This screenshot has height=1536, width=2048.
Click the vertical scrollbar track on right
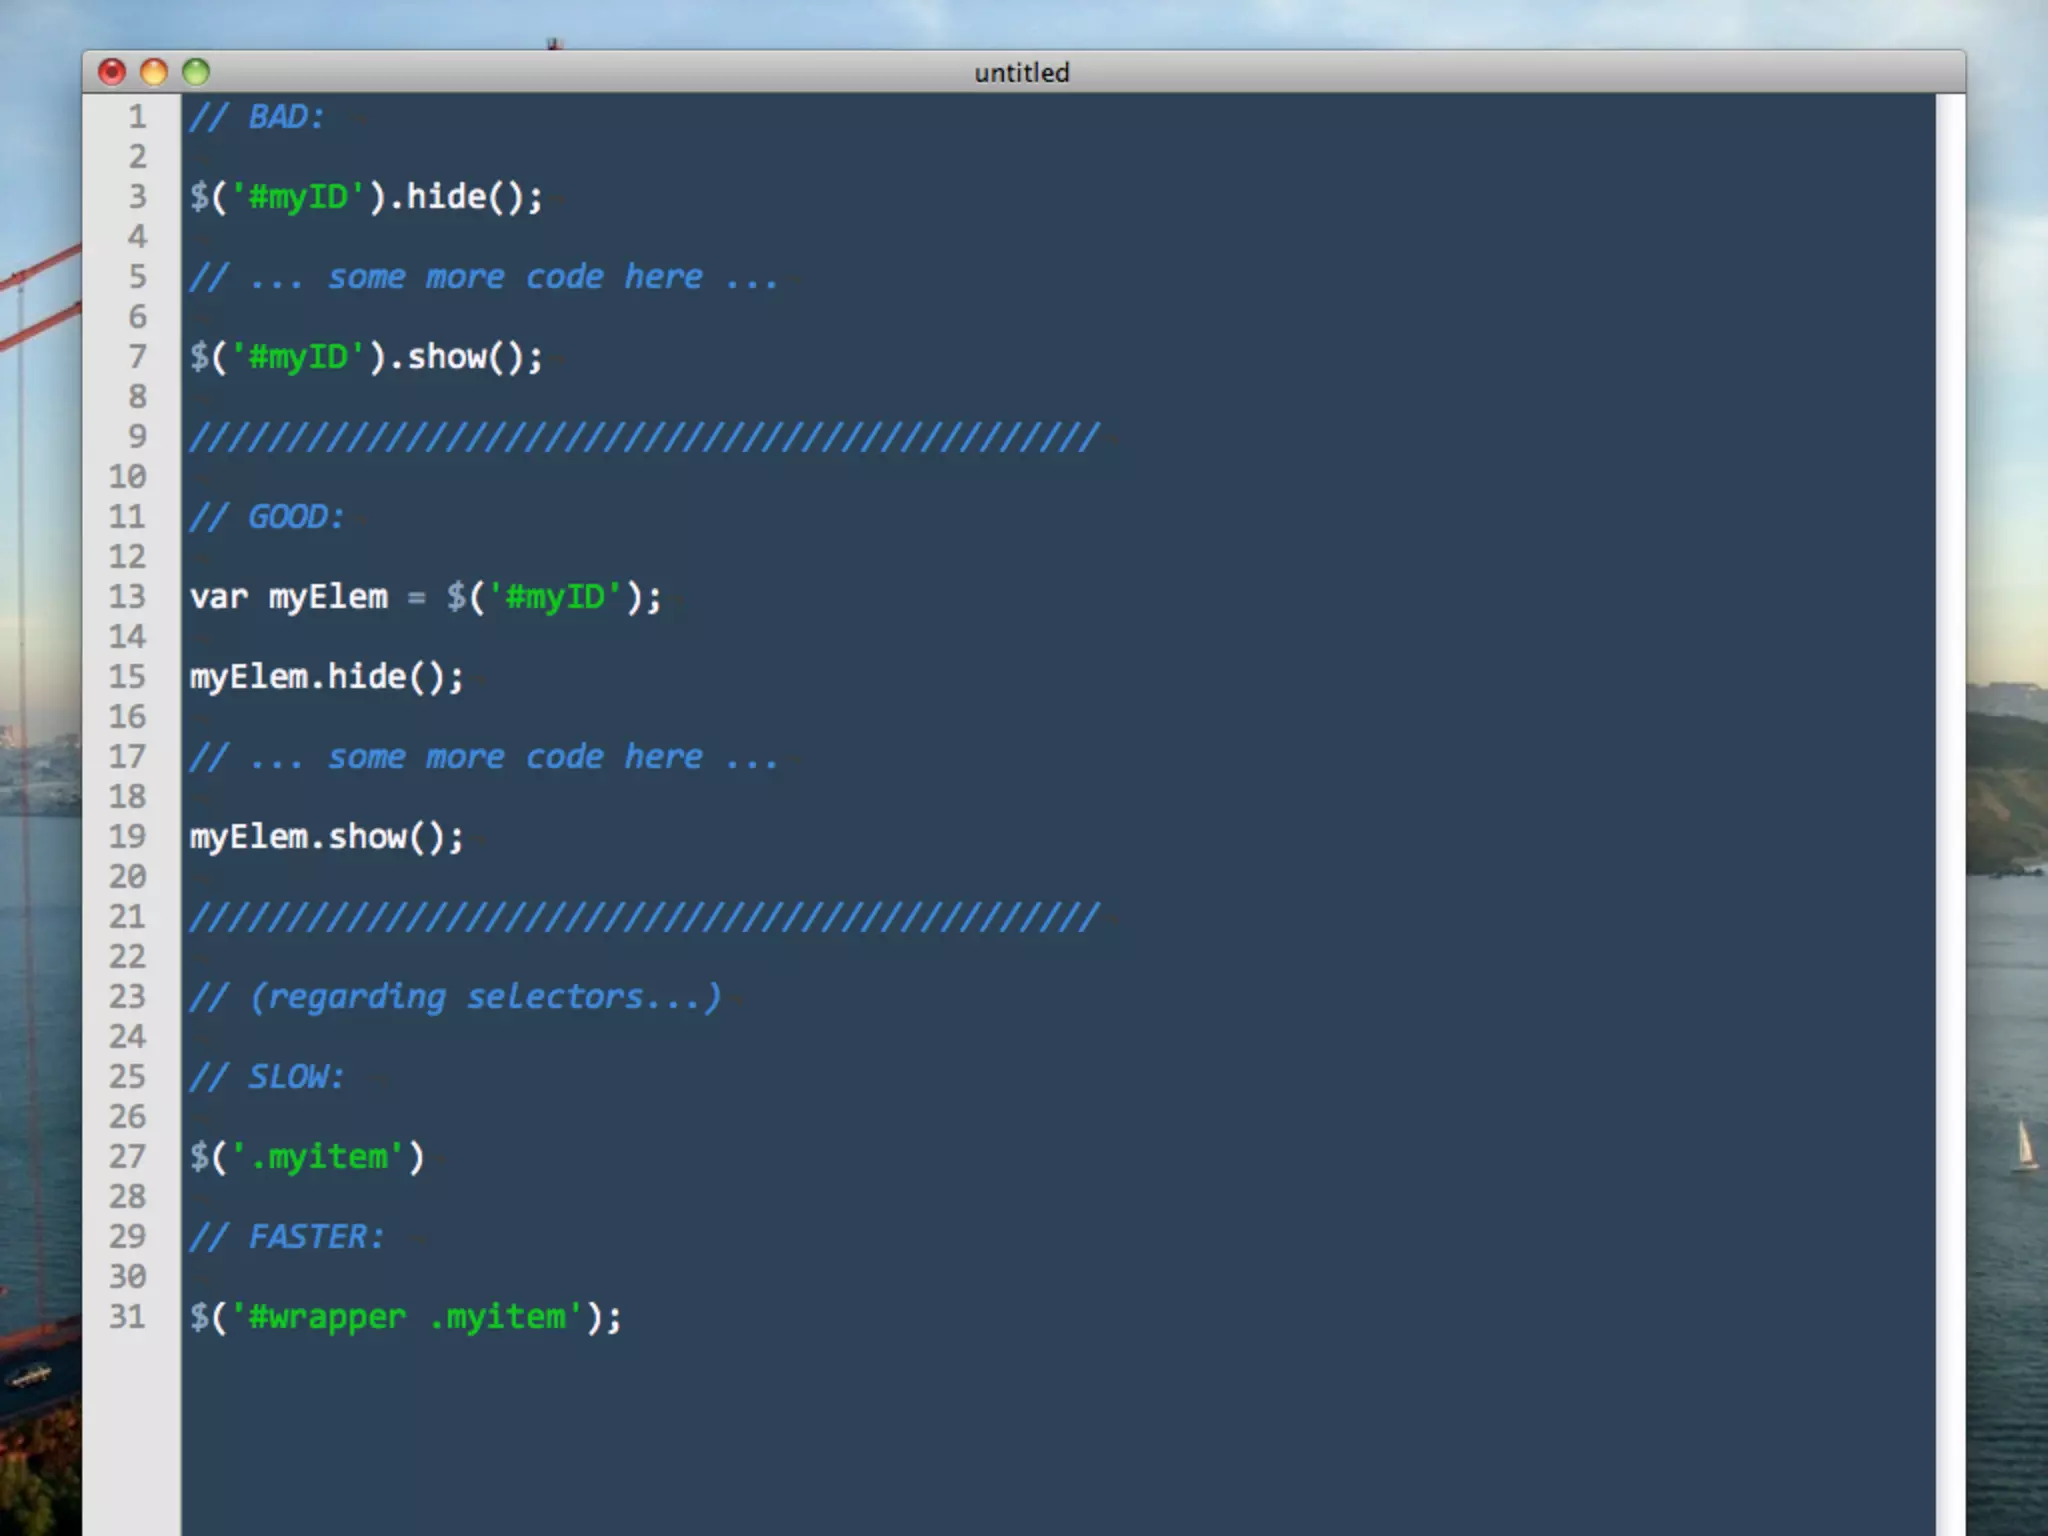(x=1949, y=800)
